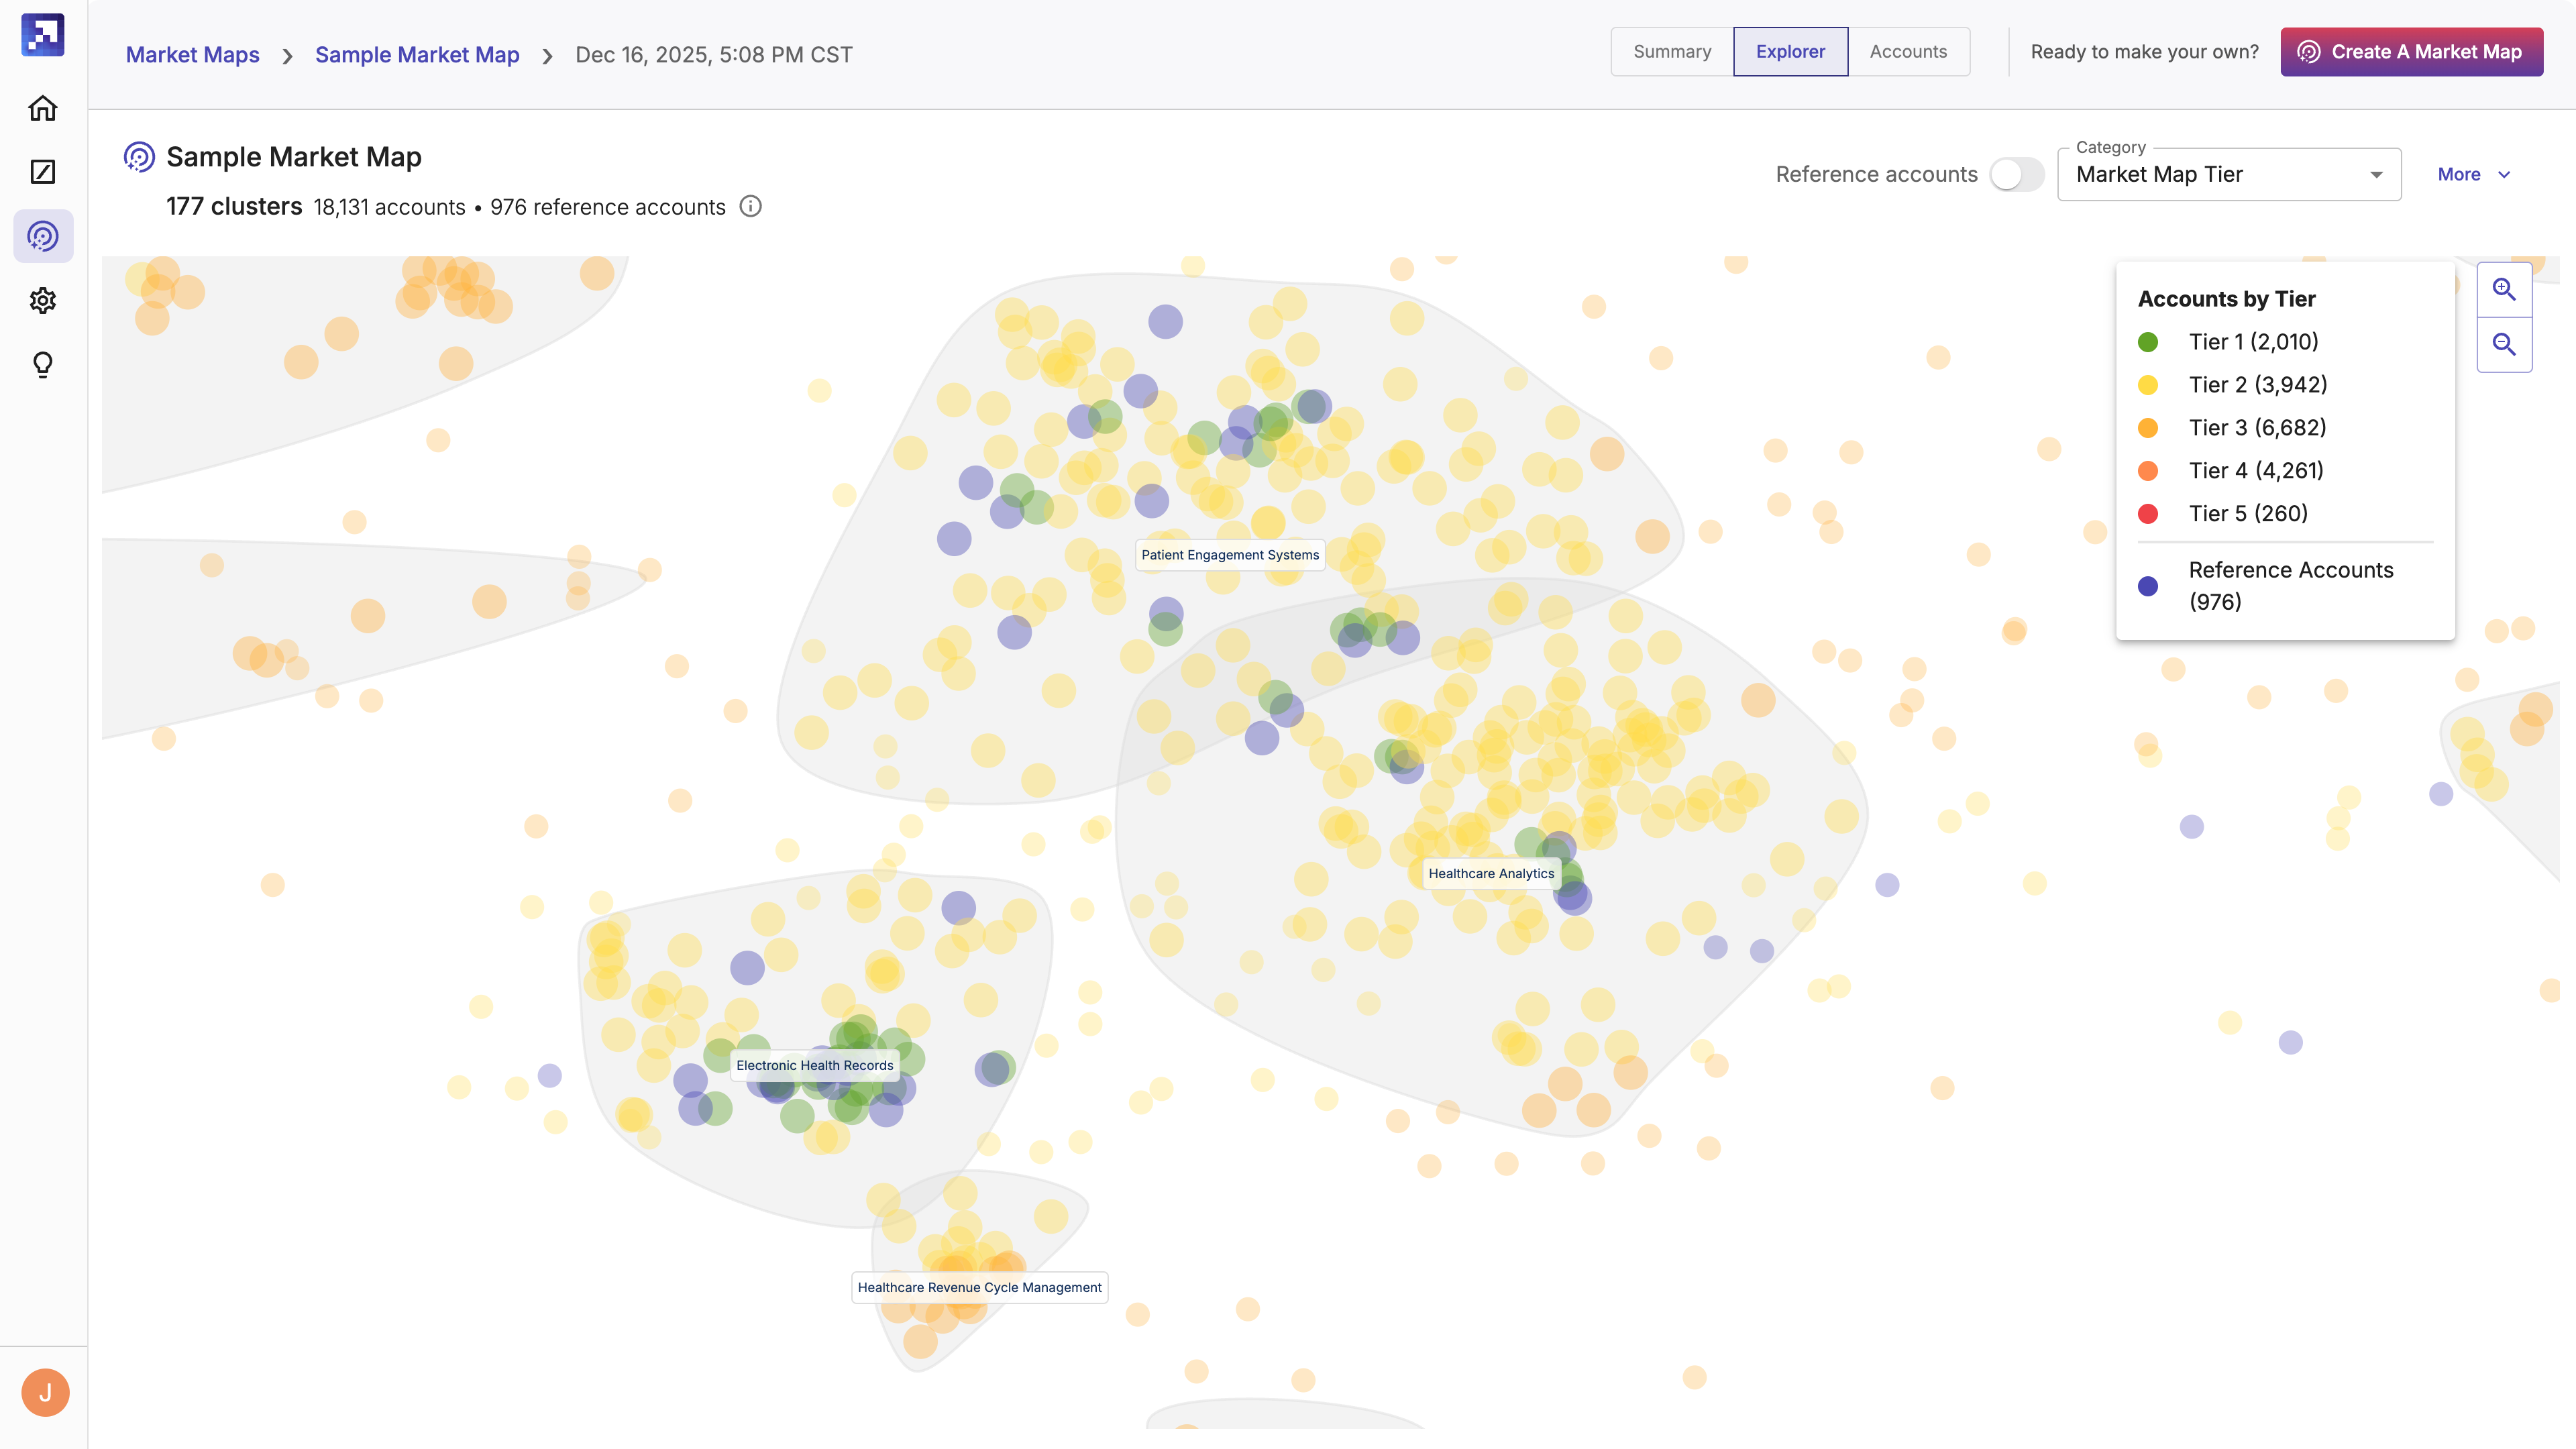2576x1449 pixels.
Task: Select the edit icon in the left sidebar
Action: [43, 172]
